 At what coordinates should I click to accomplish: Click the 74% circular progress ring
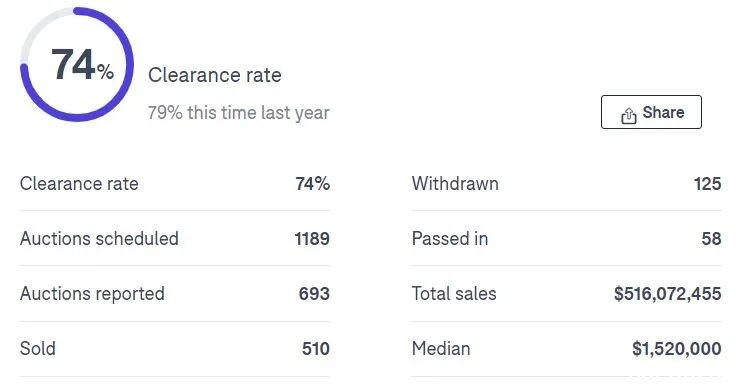point(77,65)
